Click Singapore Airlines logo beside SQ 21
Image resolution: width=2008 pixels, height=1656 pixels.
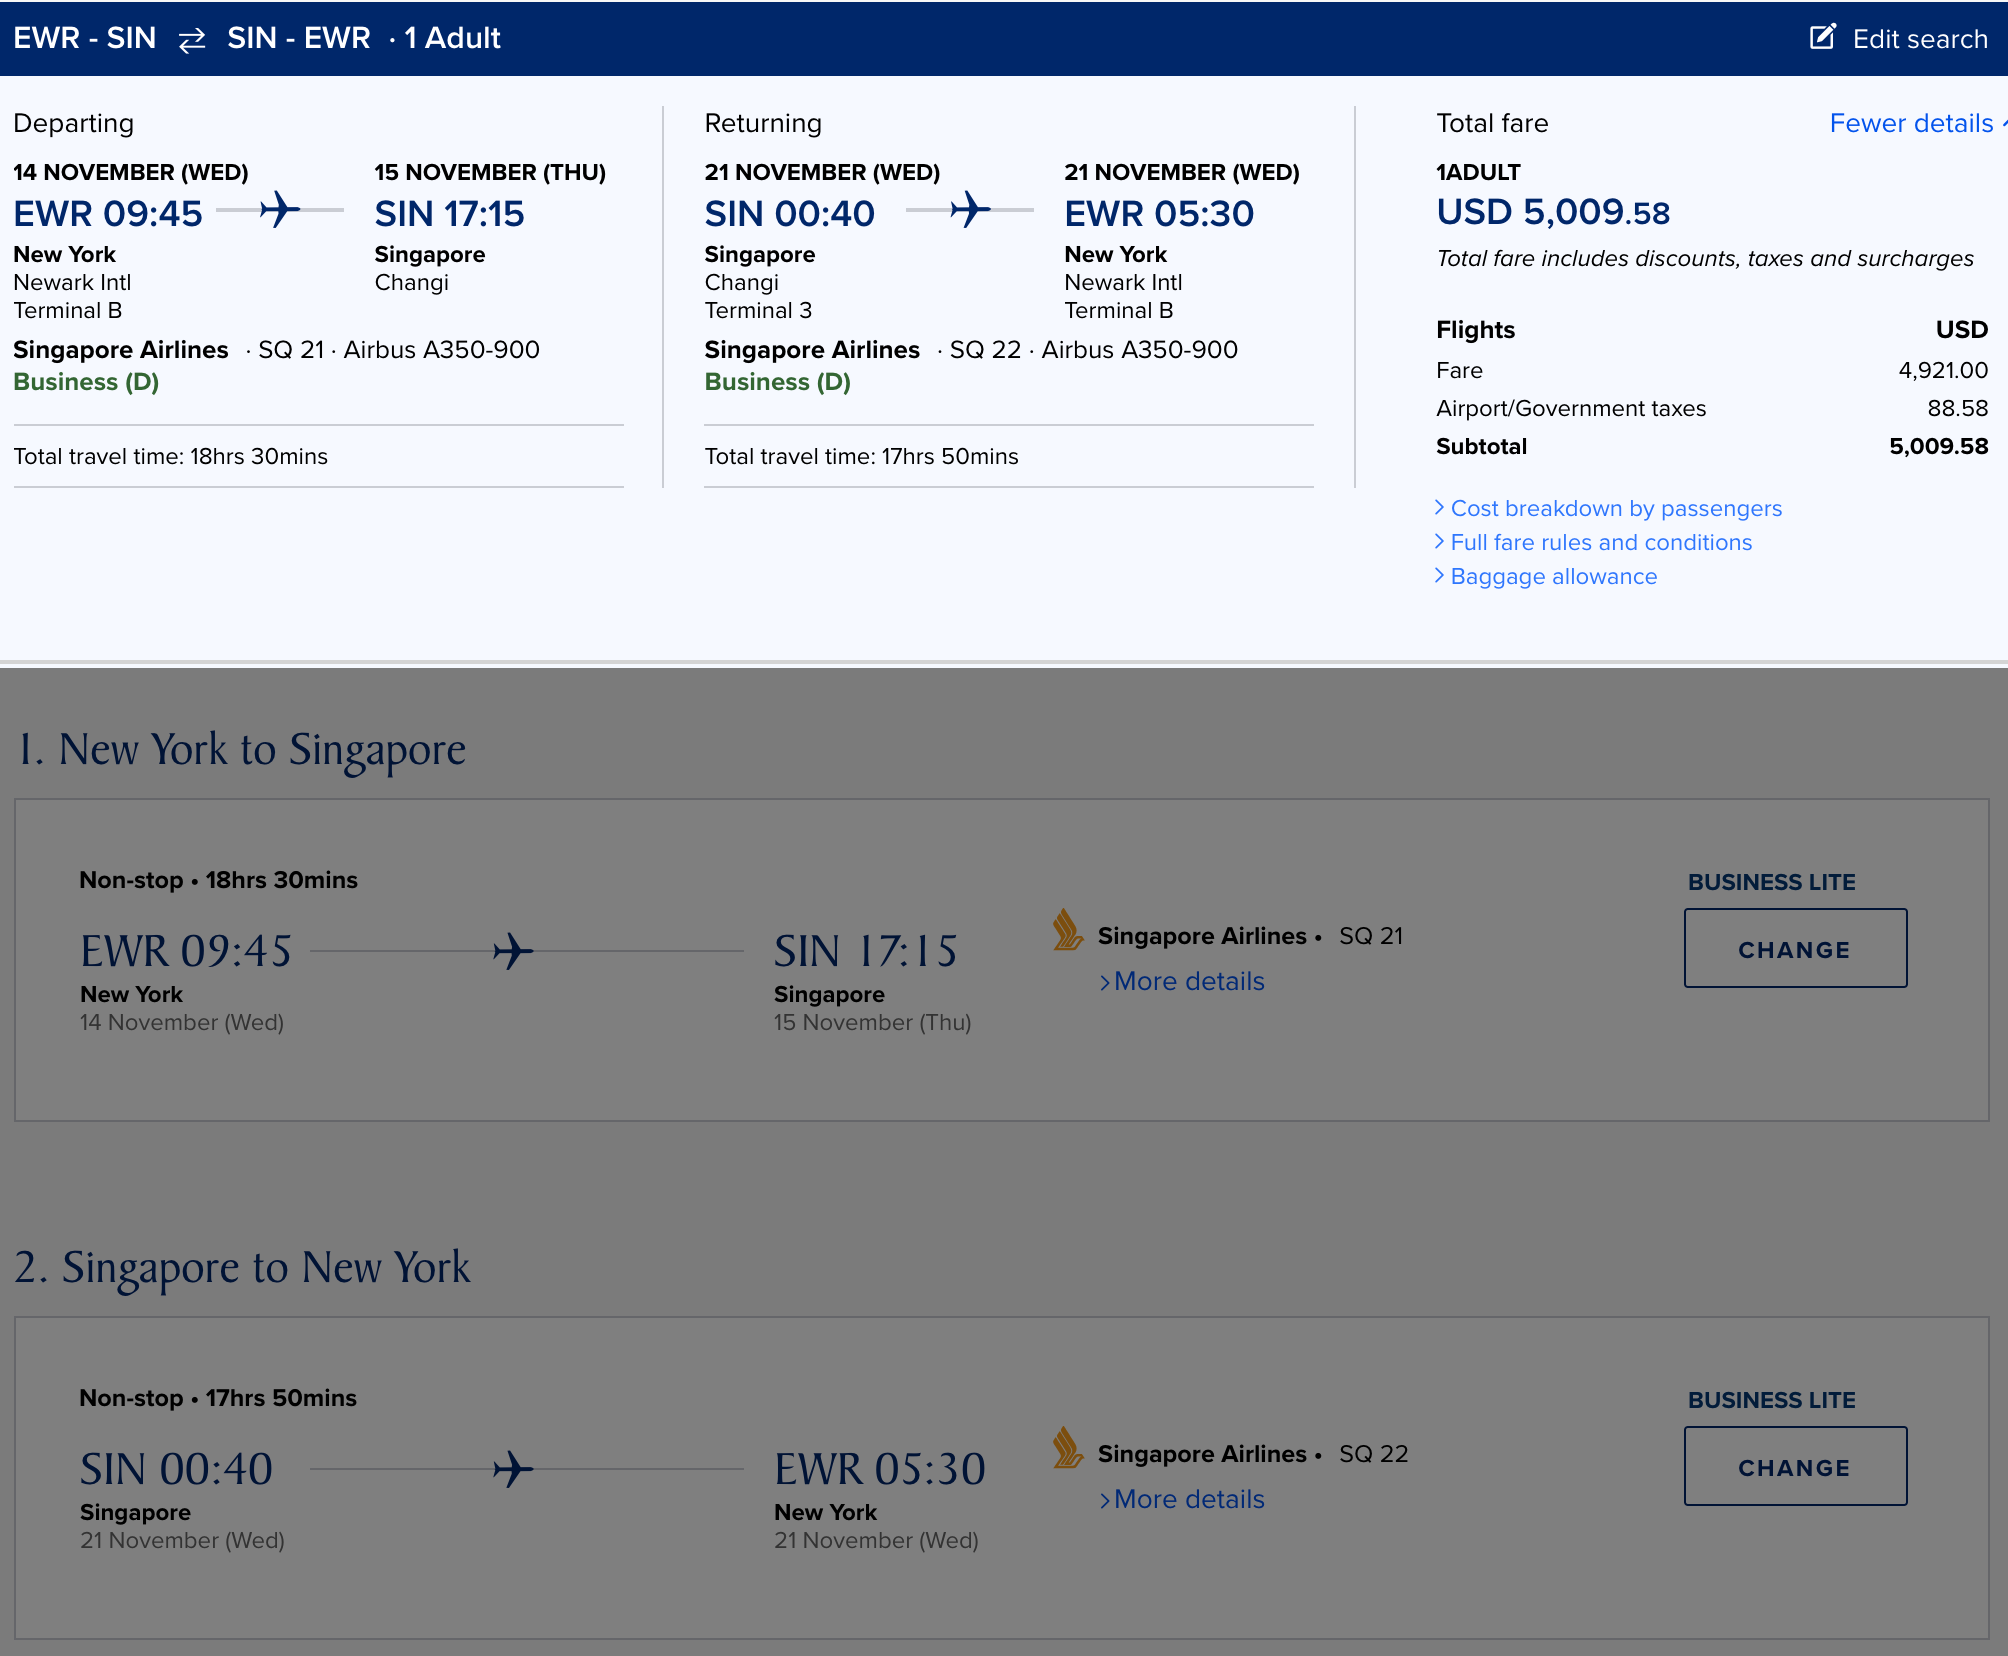tap(1068, 930)
